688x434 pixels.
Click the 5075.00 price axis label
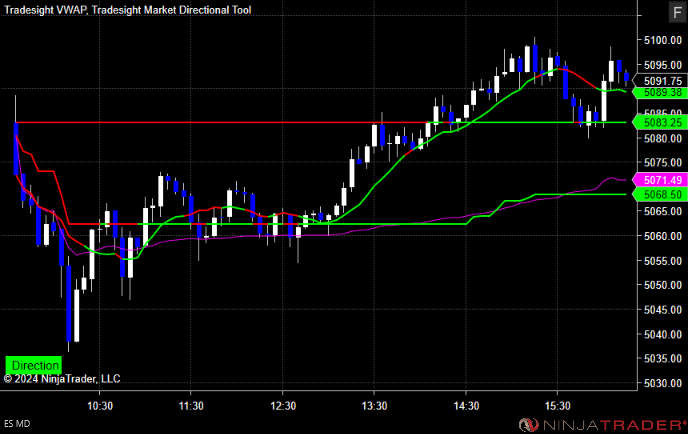tap(663, 163)
